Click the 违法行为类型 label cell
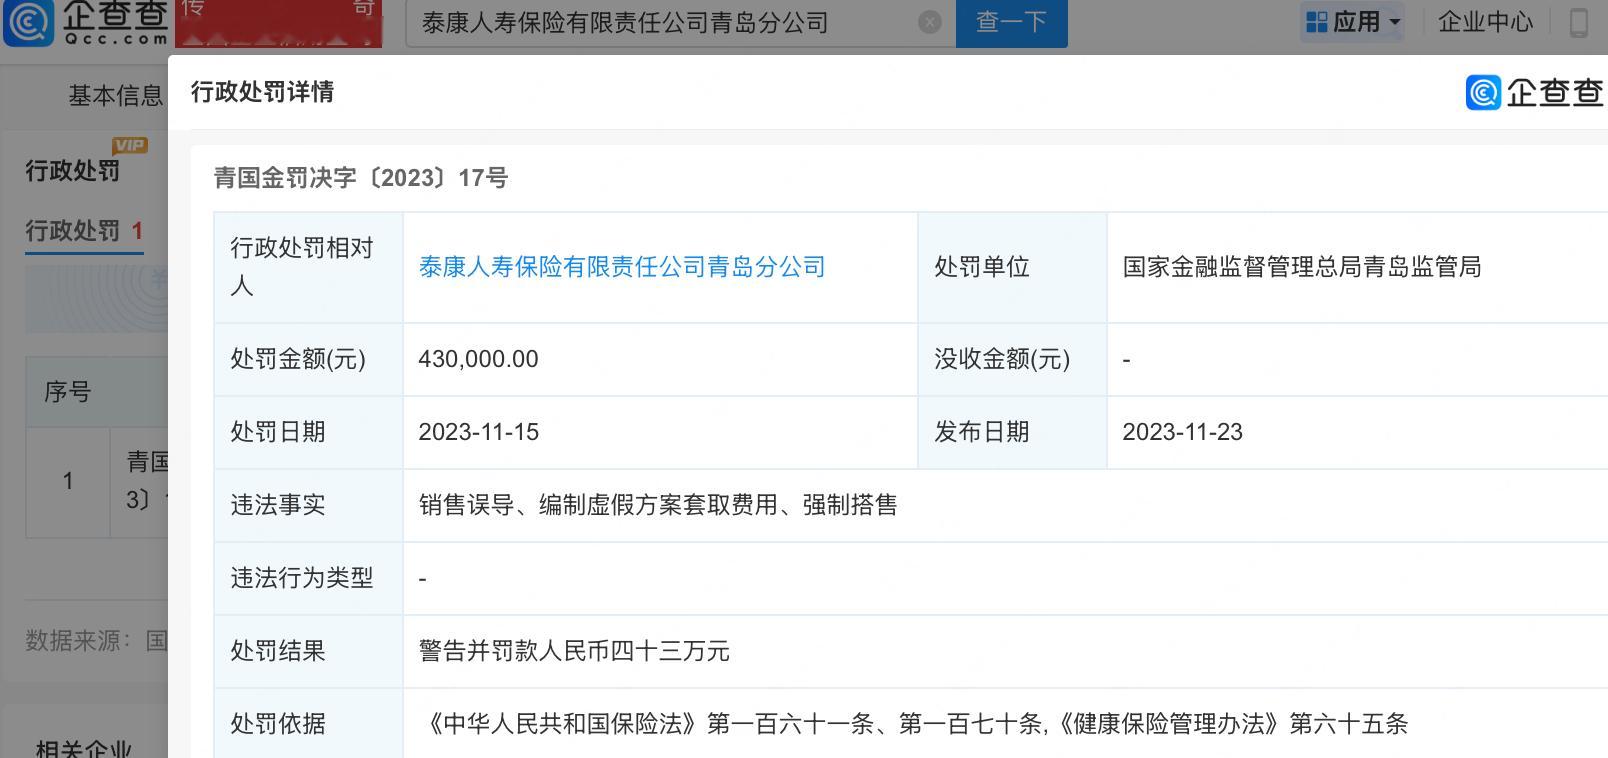Viewport: 1608px width, 758px height. point(308,578)
